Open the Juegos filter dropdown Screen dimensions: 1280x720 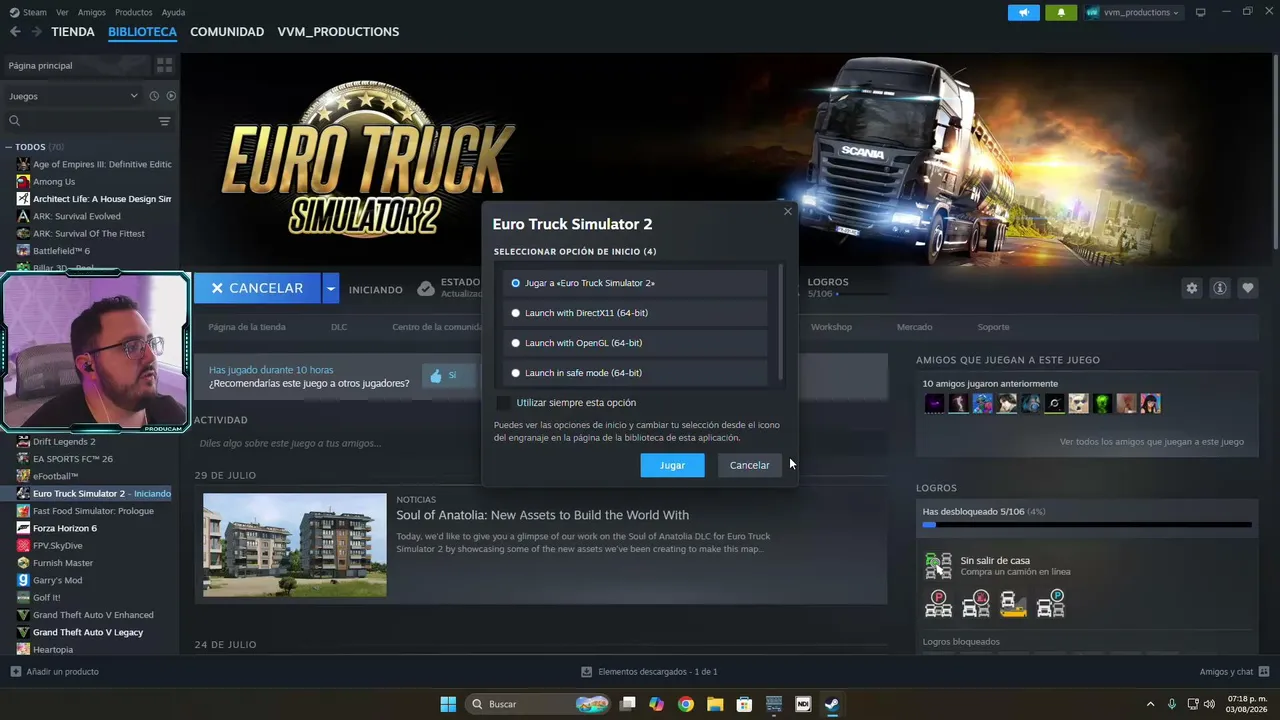(x=73, y=96)
